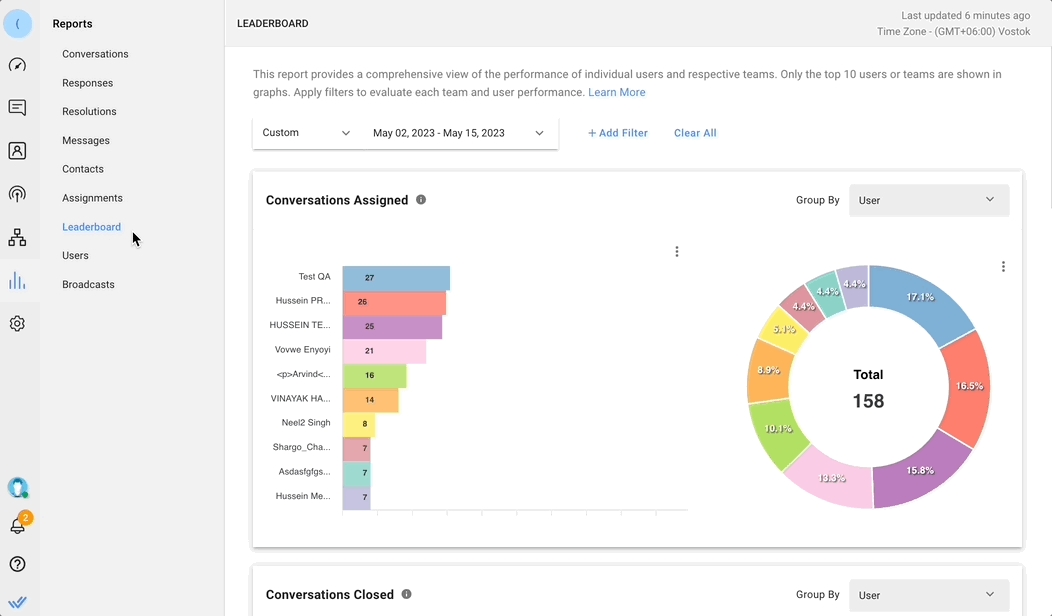
Task: Open the contacts icon in sidebar
Action: tap(17, 151)
